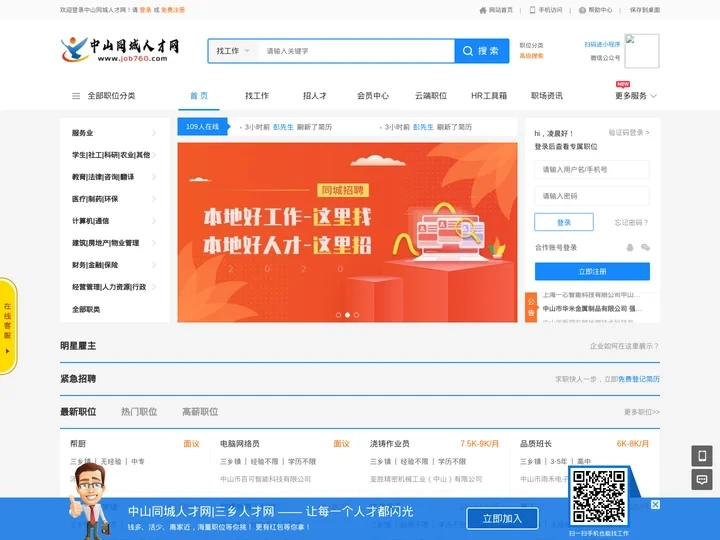Select the second banner carousel dot

[348, 315]
